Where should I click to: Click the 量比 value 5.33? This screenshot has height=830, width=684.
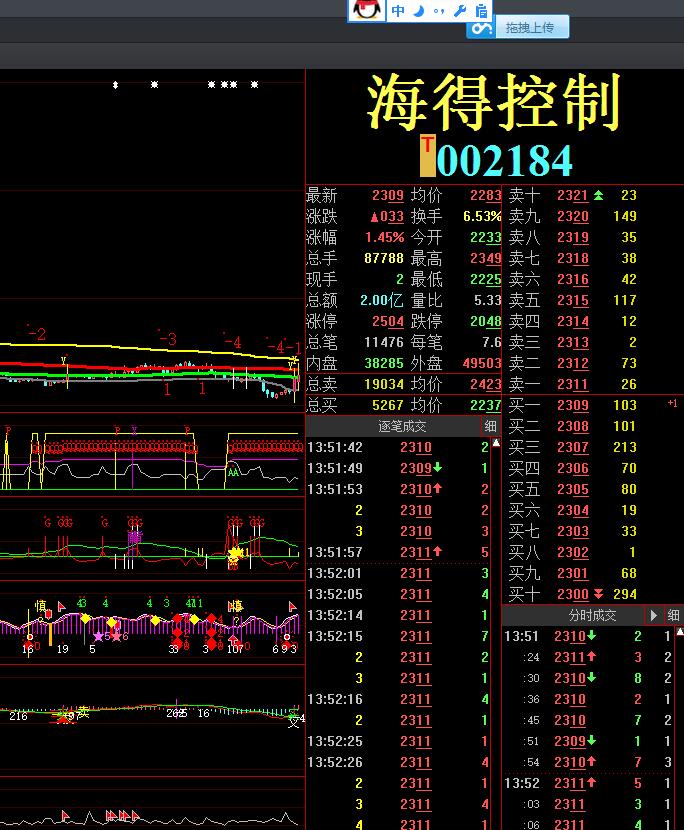(487, 300)
